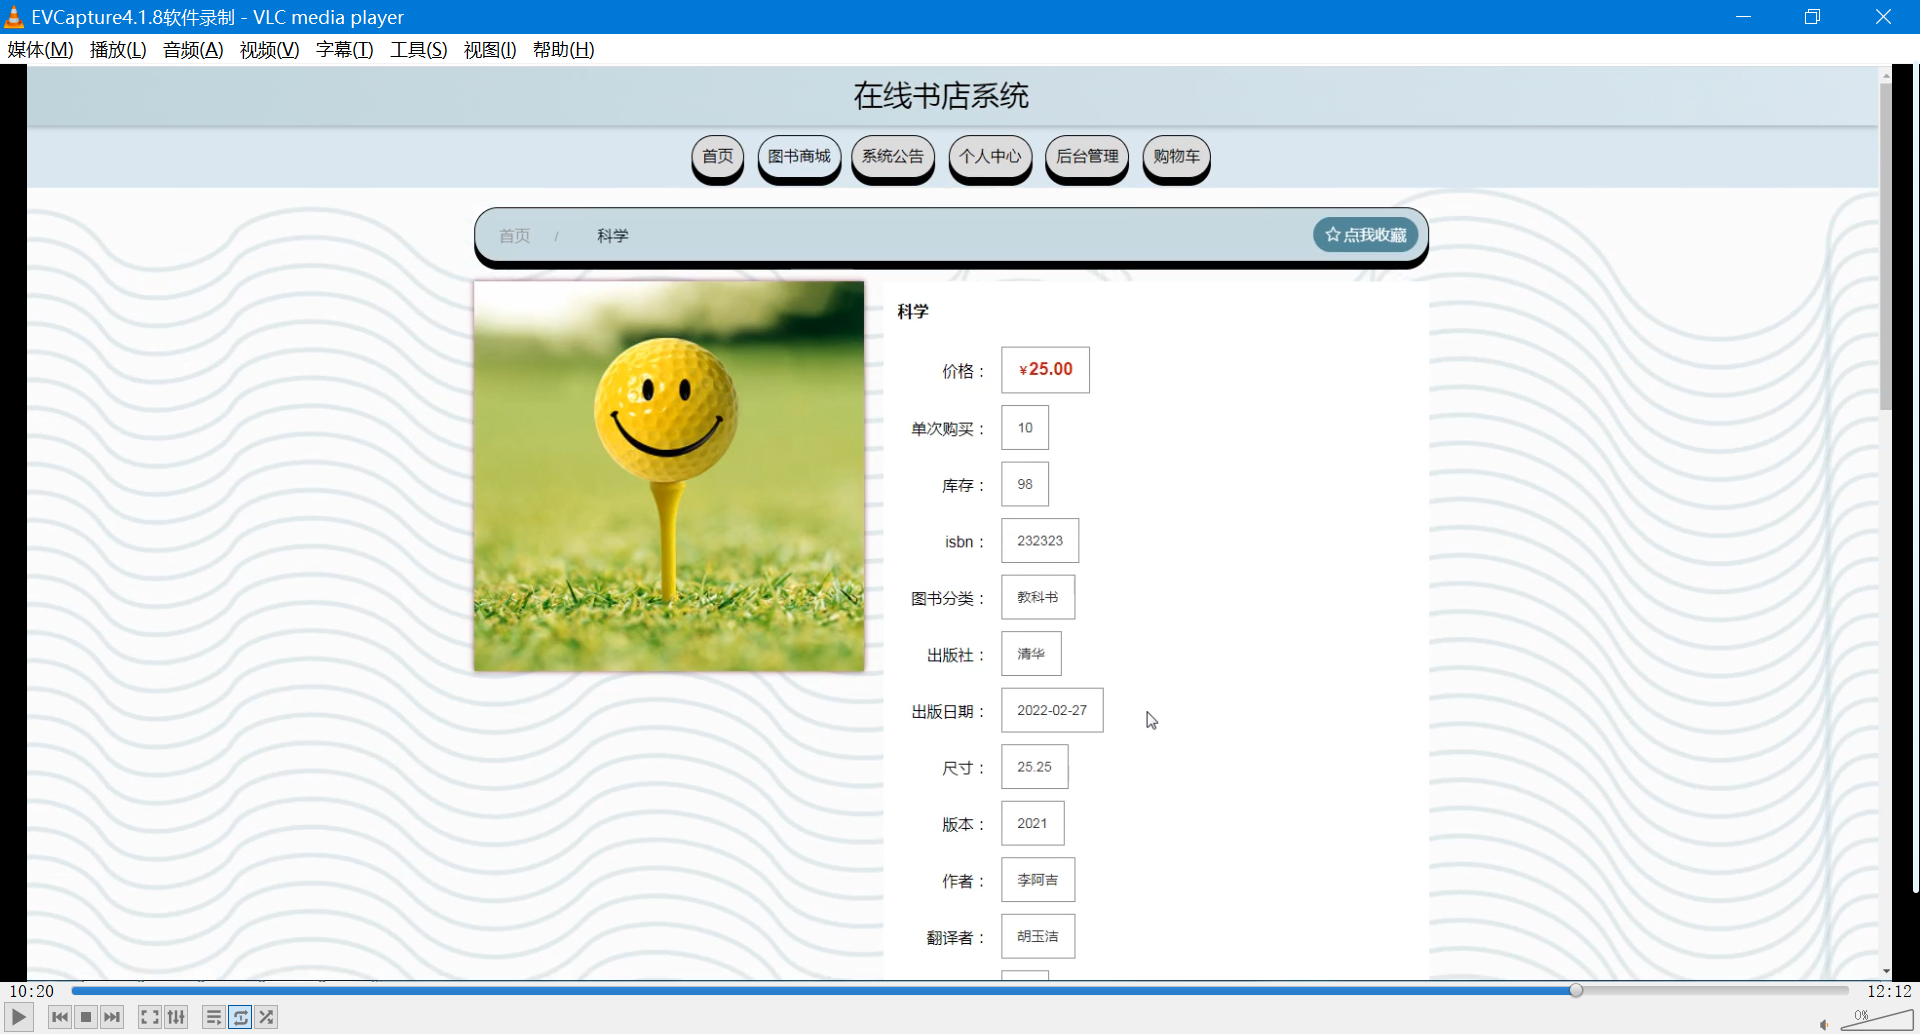Restore down the VLC window
The width and height of the screenshot is (1920, 1034).
coord(1812,17)
